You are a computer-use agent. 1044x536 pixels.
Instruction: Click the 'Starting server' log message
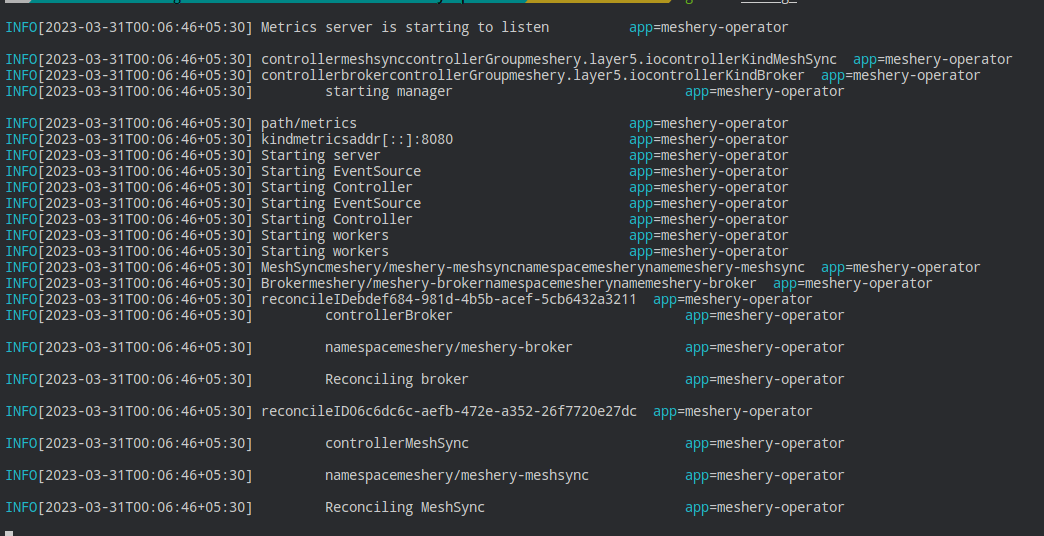click(x=321, y=155)
